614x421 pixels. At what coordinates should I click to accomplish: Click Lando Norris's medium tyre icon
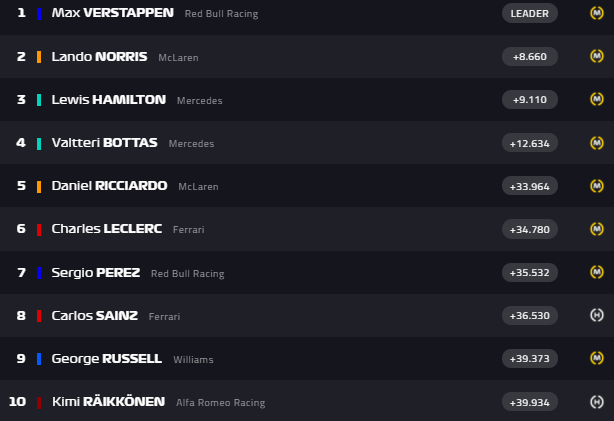coord(597,56)
